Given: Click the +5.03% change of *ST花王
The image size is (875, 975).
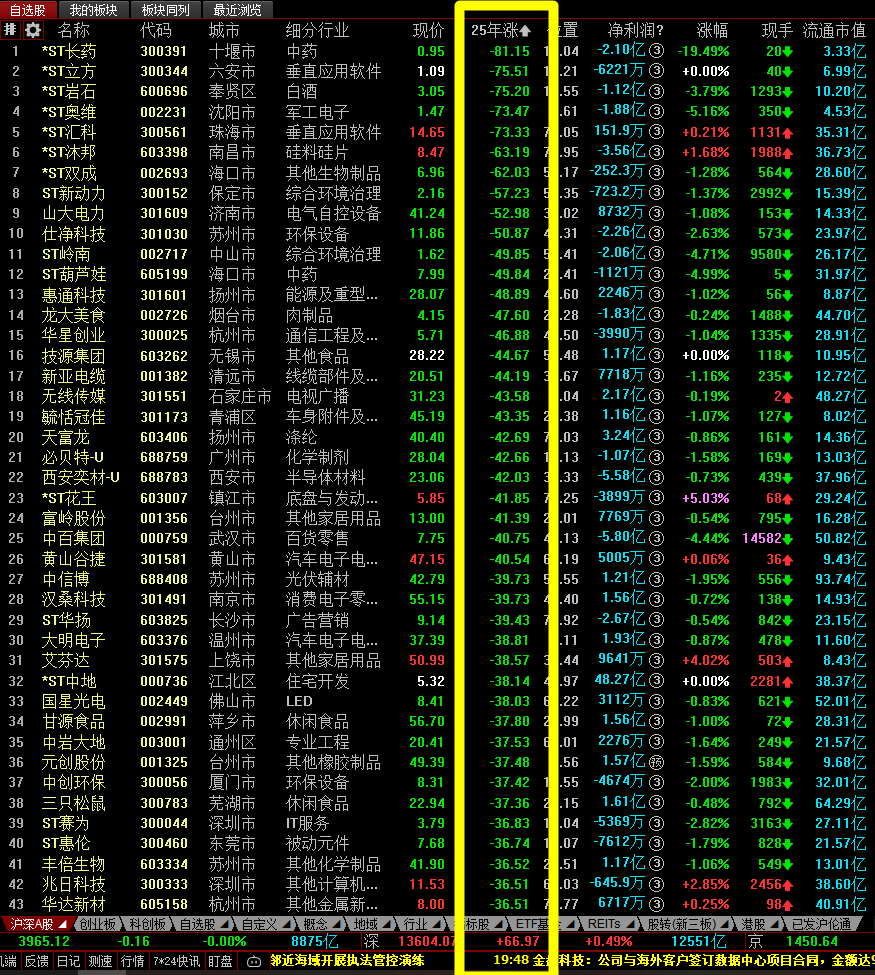Looking at the screenshot, I should click(x=706, y=498).
